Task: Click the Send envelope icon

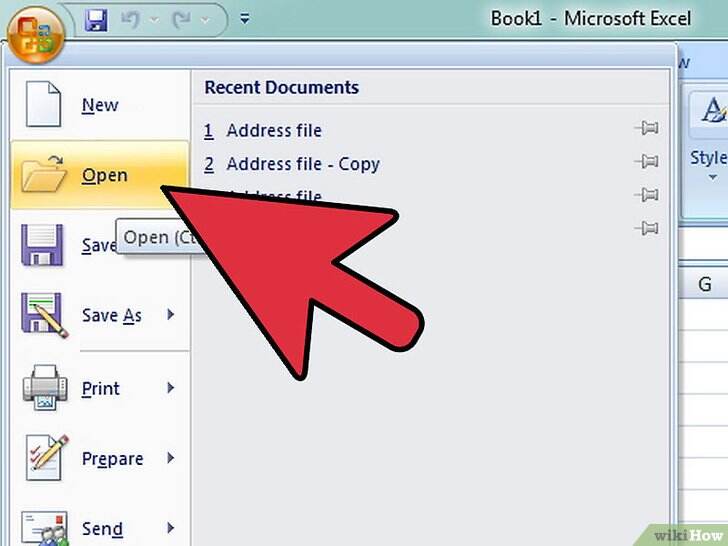Action: [x=45, y=528]
